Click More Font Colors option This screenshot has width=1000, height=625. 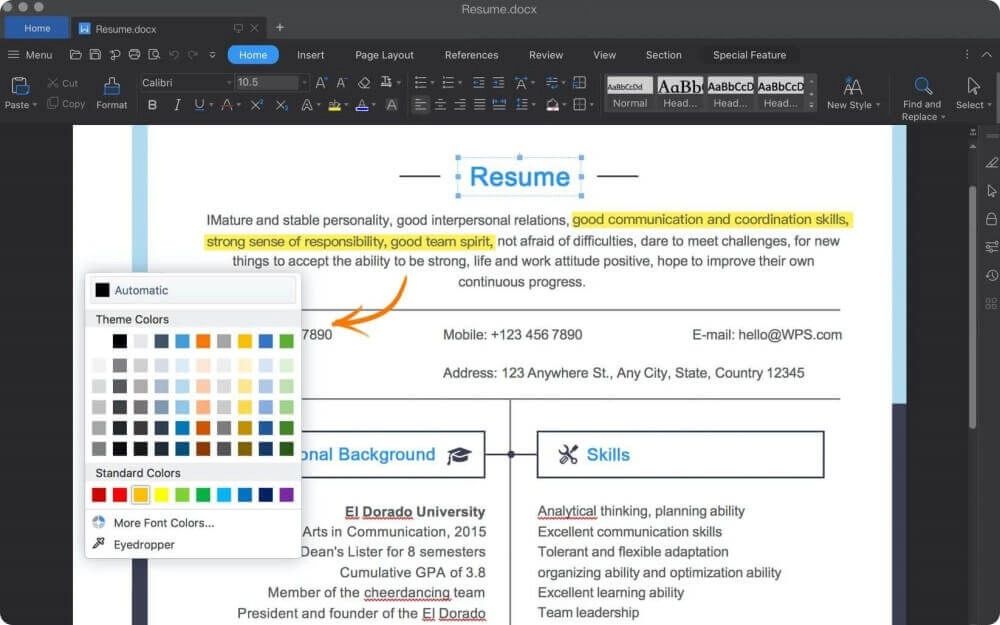tap(163, 523)
